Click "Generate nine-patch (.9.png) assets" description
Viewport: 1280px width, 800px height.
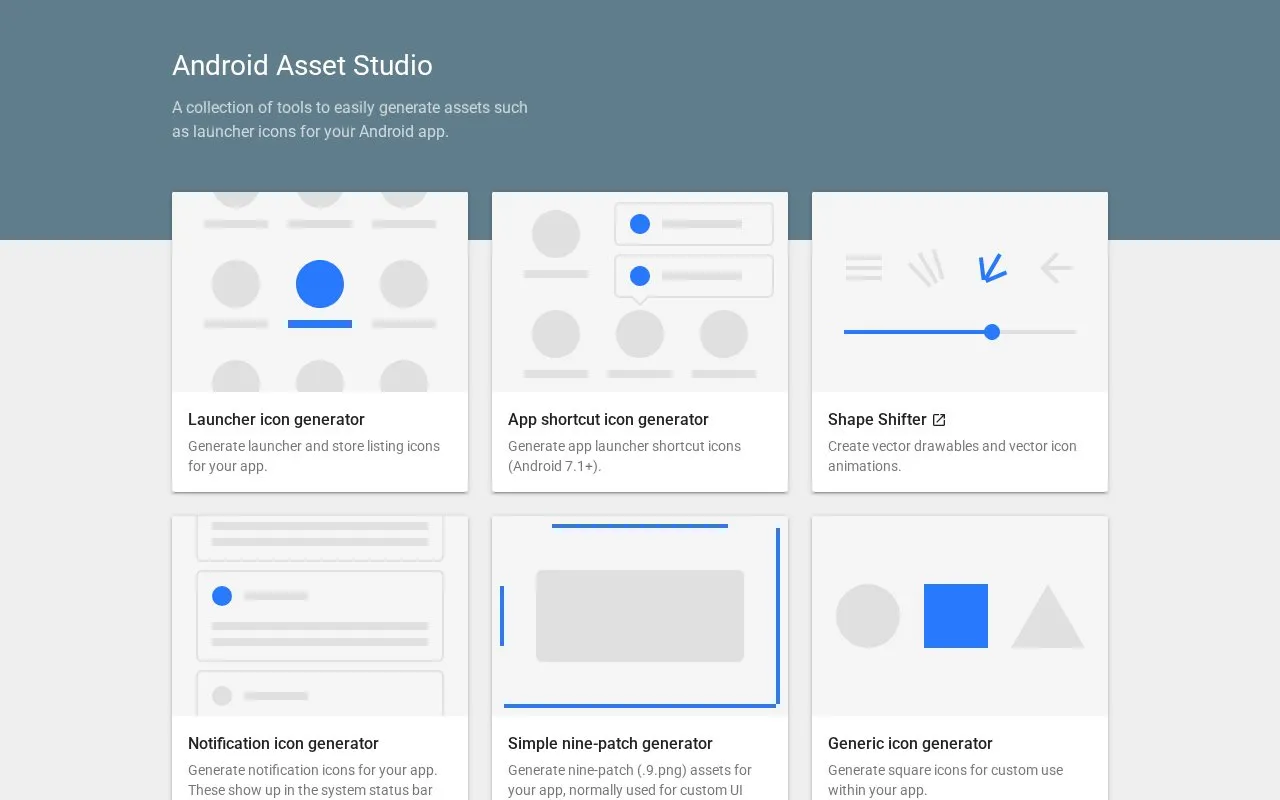click(630, 780)
